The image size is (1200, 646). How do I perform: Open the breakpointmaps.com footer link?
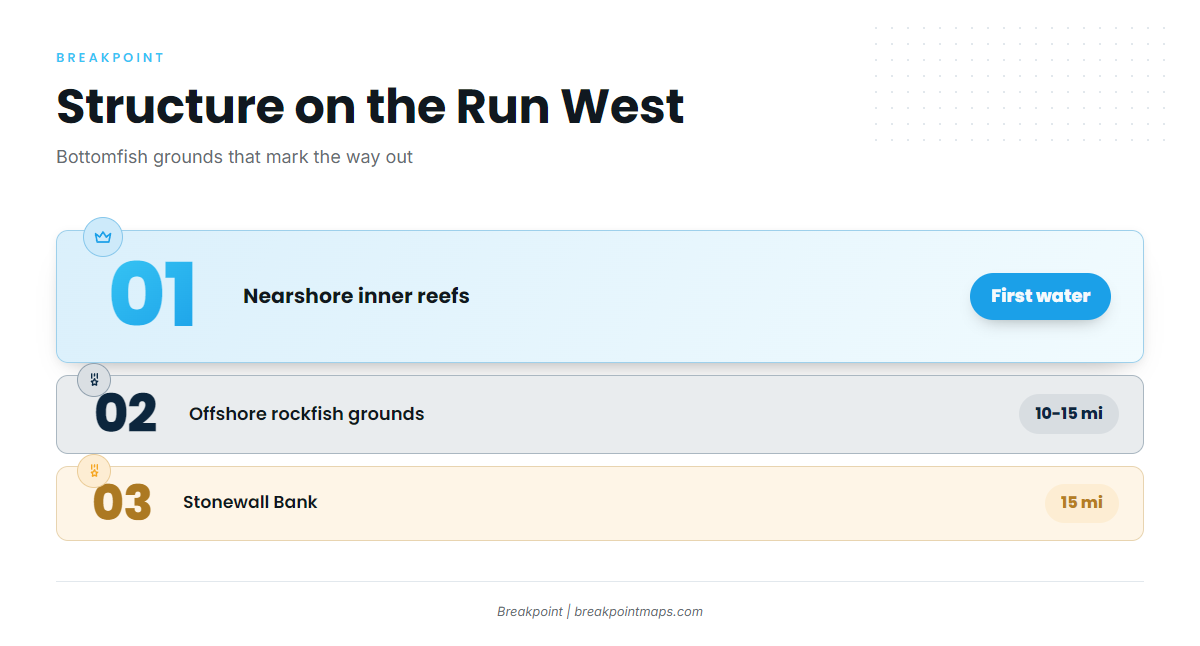[x=639, y=612]
